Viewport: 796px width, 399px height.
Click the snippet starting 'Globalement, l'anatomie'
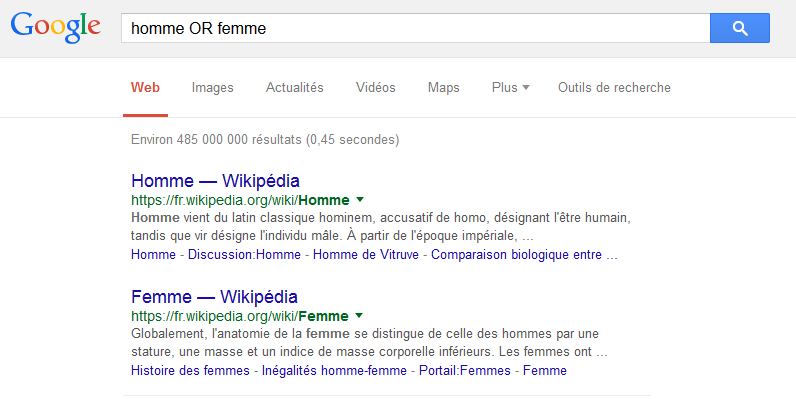pyautogui.click(x=369, y=343)
